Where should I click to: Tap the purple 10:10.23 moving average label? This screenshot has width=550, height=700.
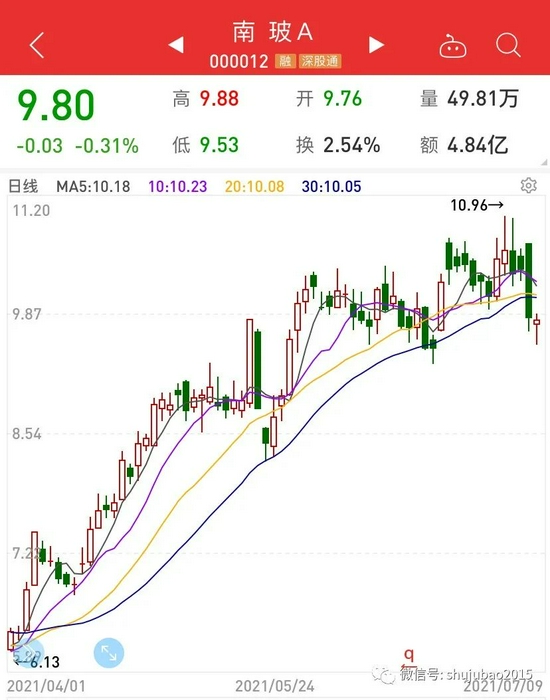point(178,186)
